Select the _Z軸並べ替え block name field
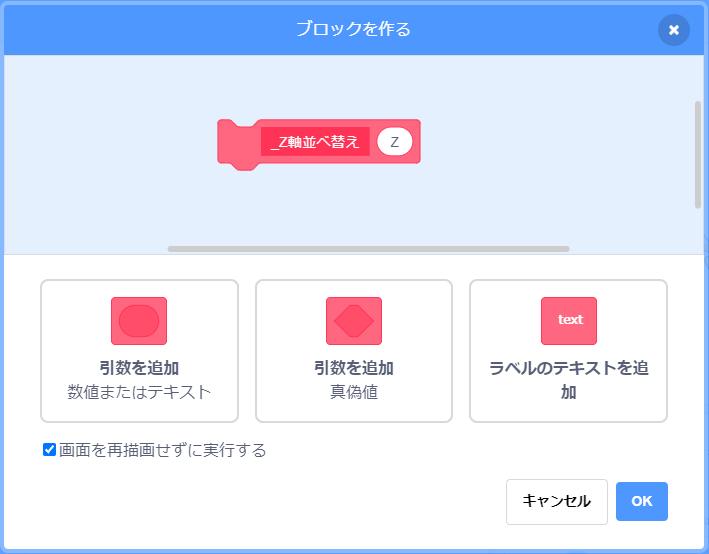Screen dimensions: 709x554 pyautogui.click(x=315, y=142)
